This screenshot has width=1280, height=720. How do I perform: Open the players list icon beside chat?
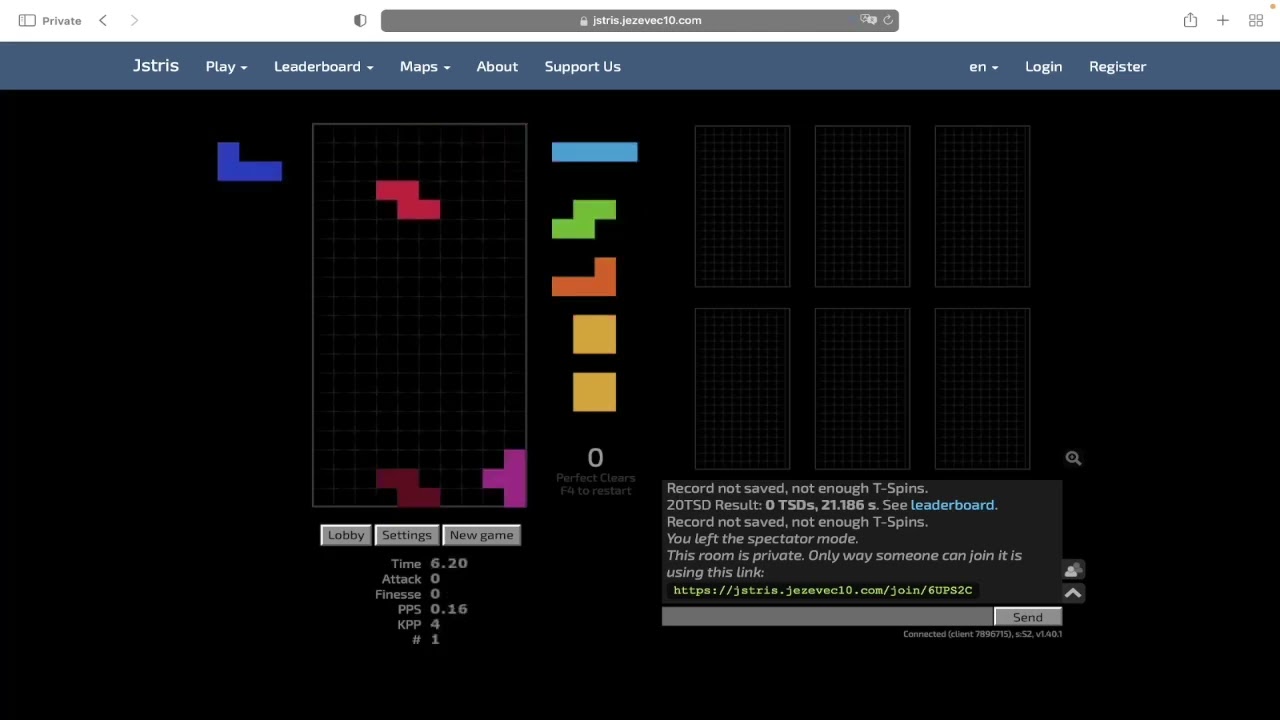(x=1073, y=570)
